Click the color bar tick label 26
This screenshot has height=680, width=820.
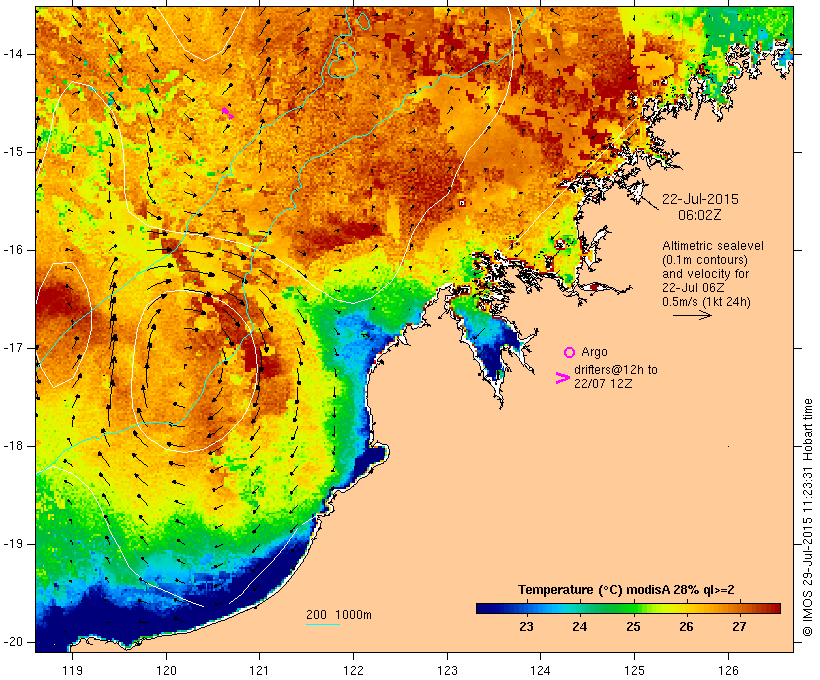(x=686, y=627)
